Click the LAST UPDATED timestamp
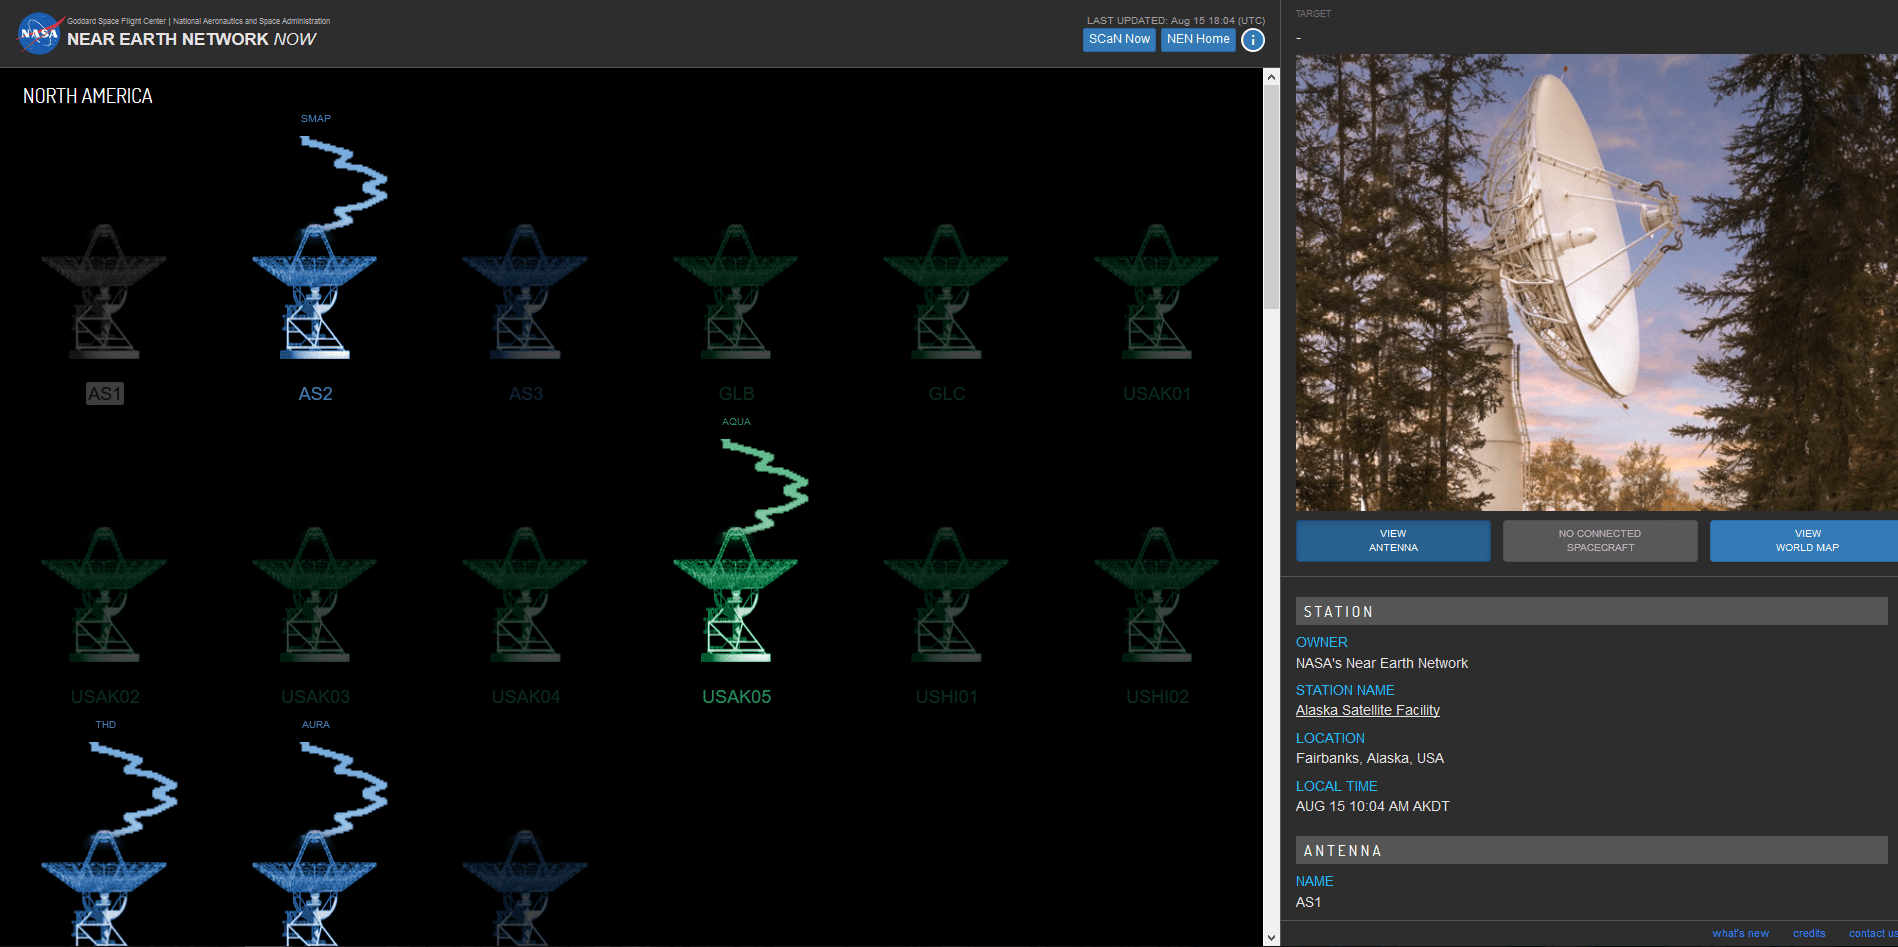Screen dimensions: 1898x947 [1176, 20]
